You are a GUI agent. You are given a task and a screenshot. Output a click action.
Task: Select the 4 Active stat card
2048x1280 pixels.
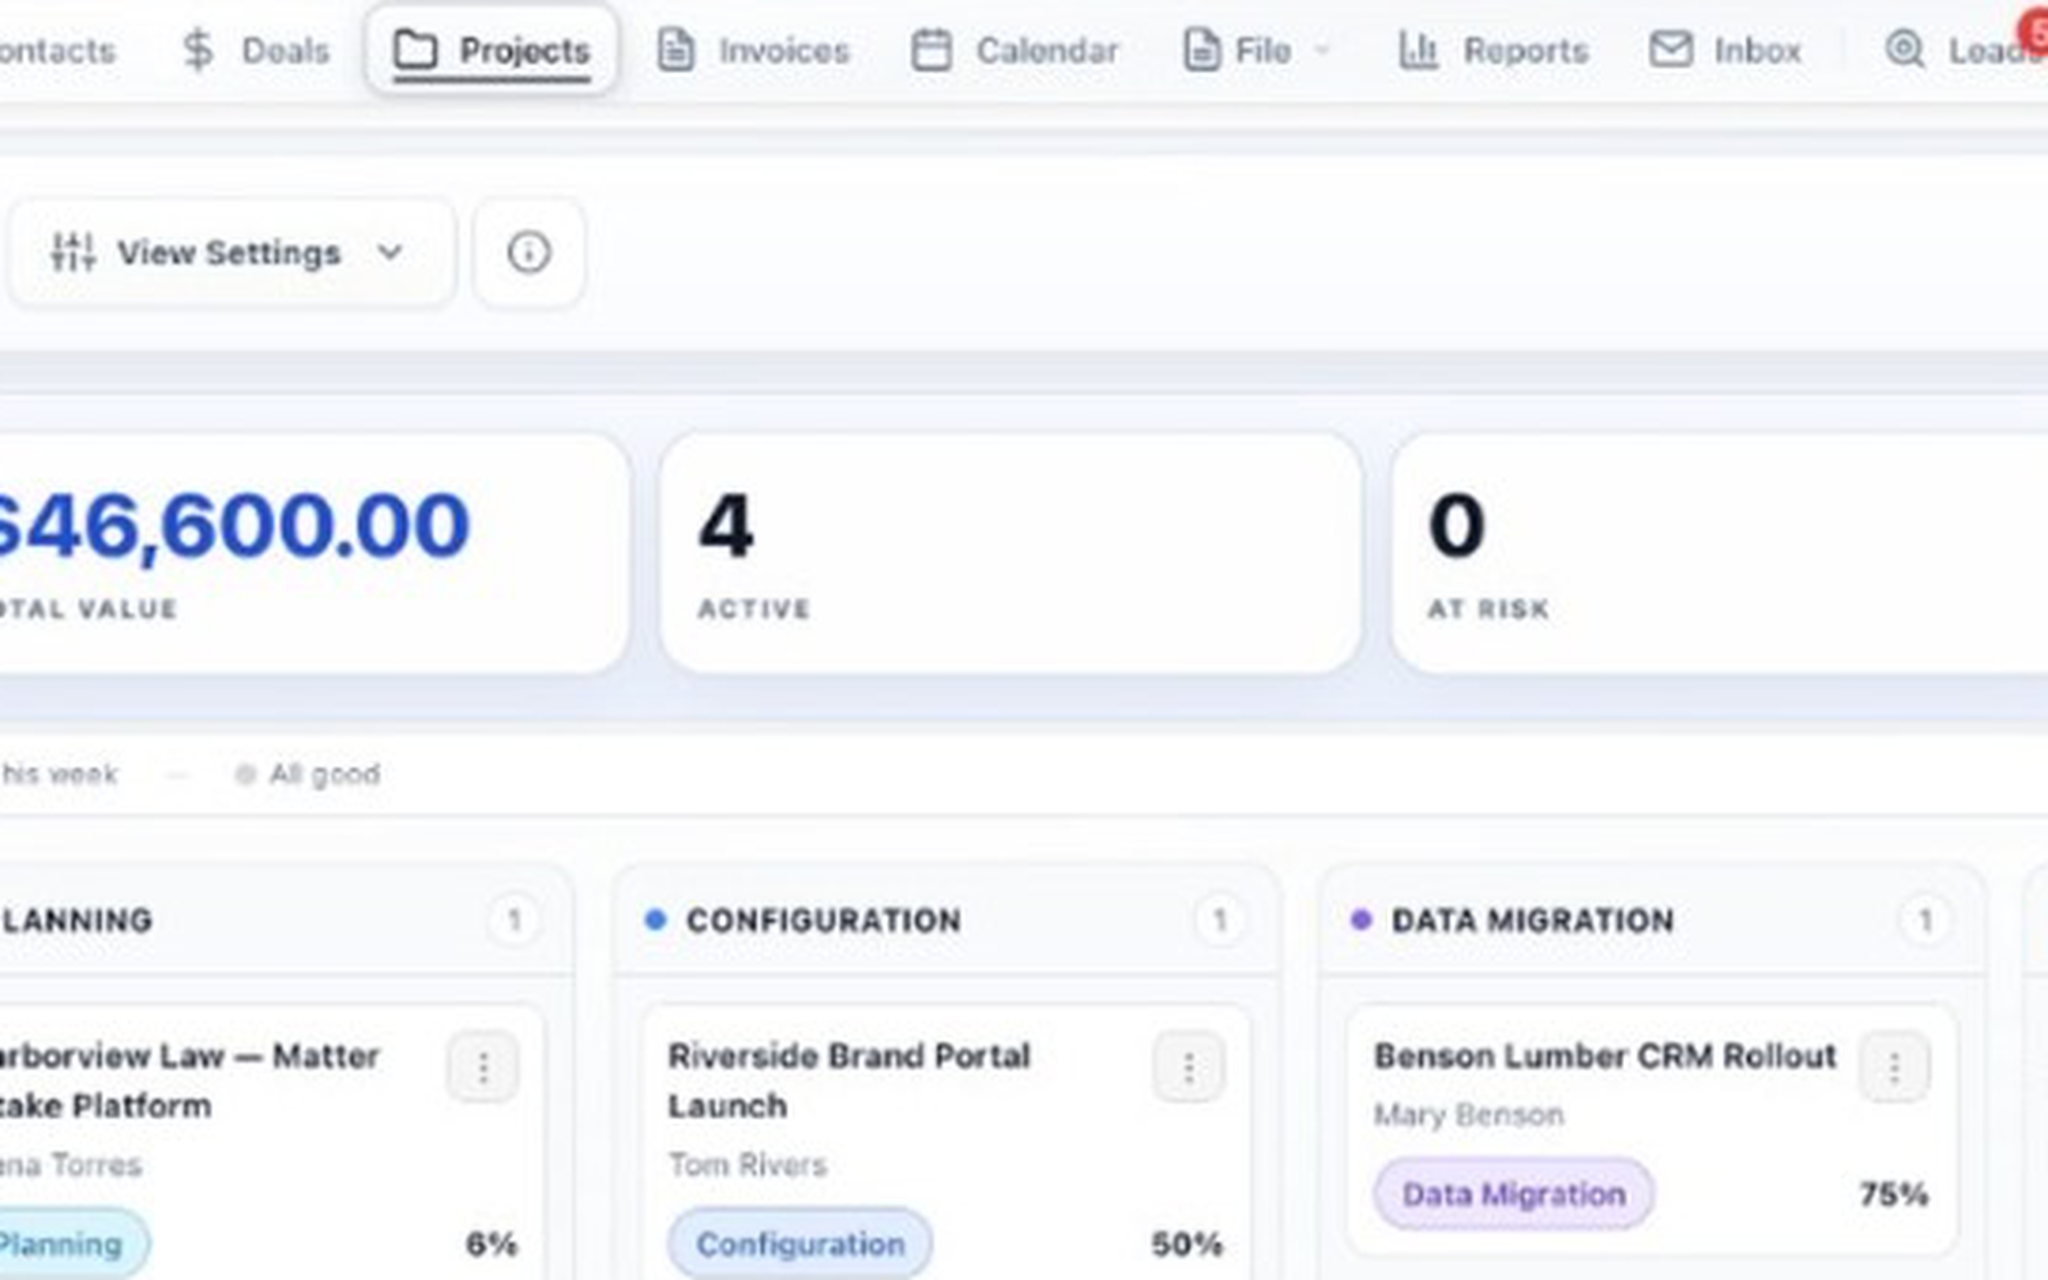point(1010,553)
